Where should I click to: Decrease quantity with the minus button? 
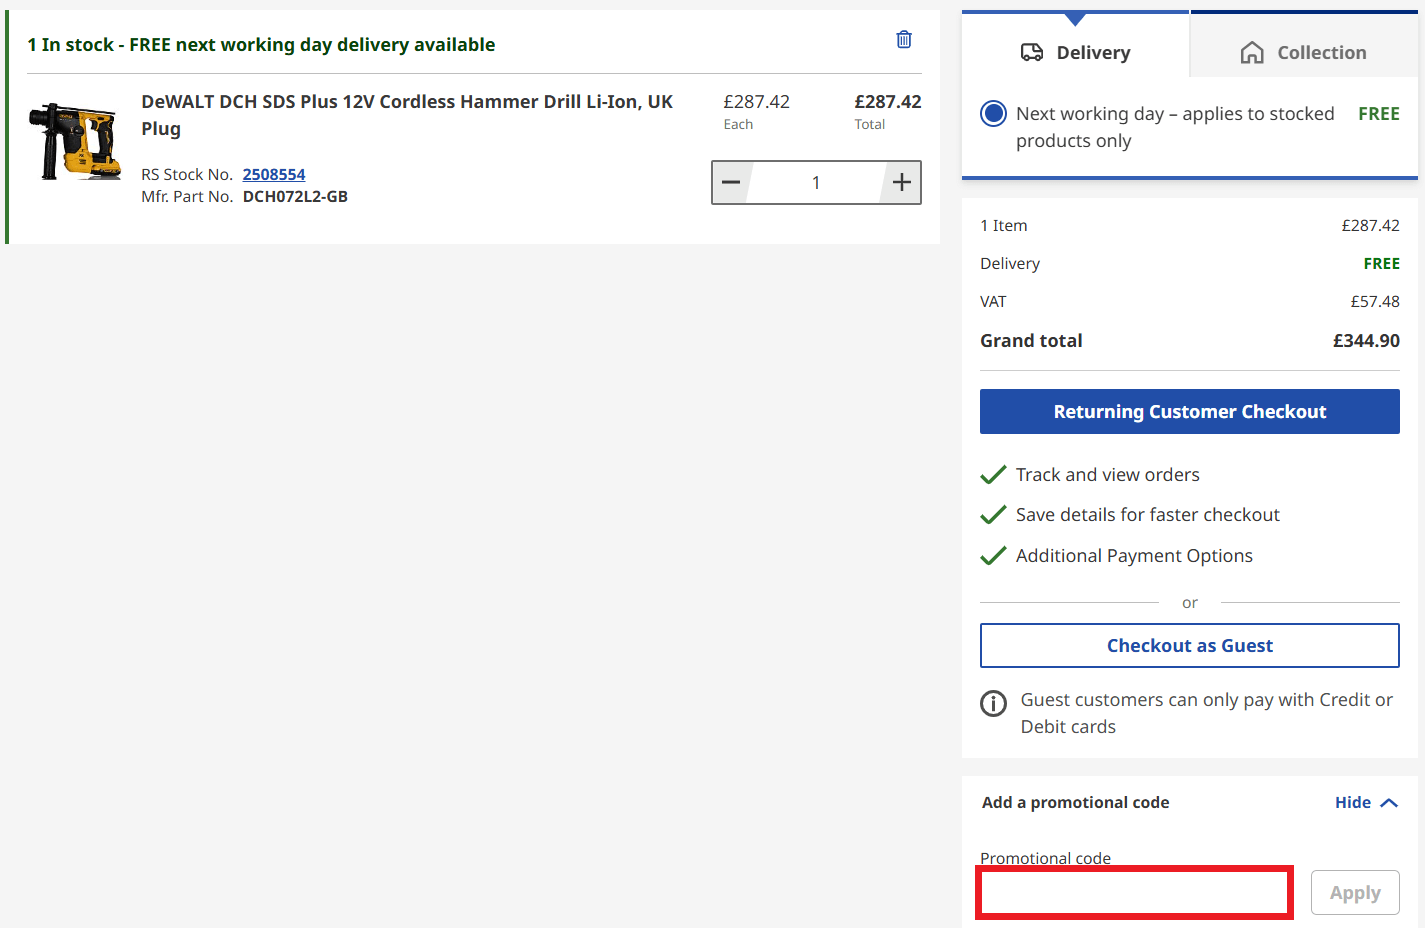731,182
